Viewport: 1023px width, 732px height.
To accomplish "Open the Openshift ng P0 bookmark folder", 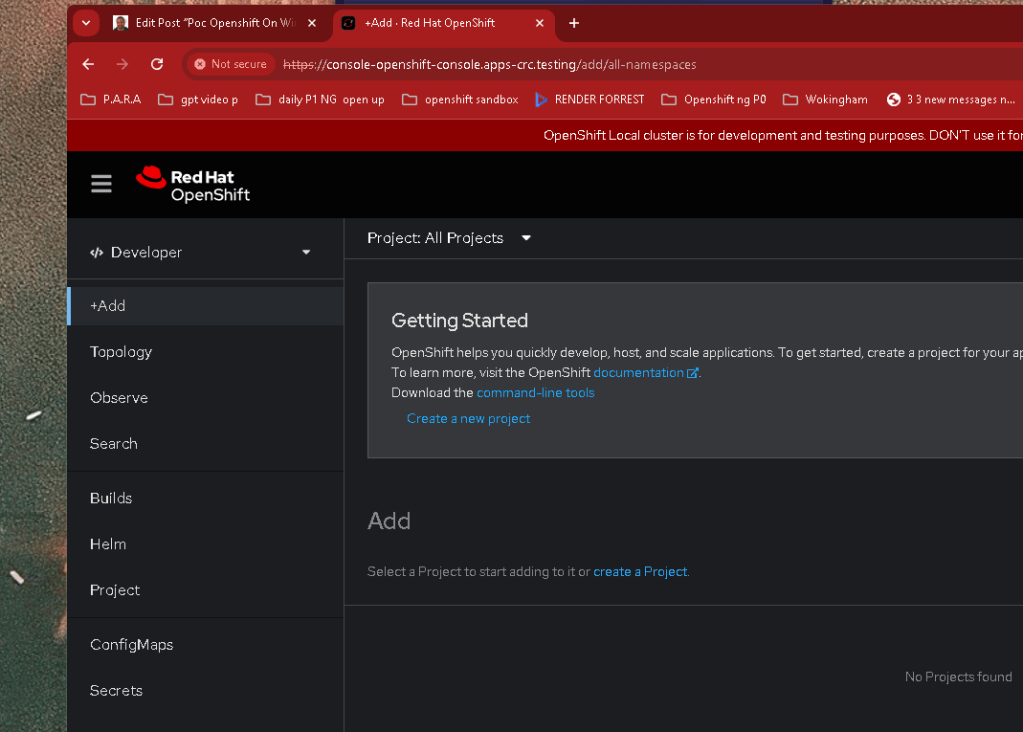I will (x=714, y=99).
